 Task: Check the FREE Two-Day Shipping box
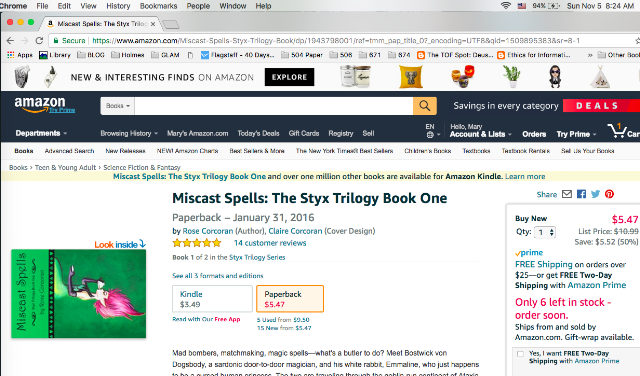[x=520, y=354]
